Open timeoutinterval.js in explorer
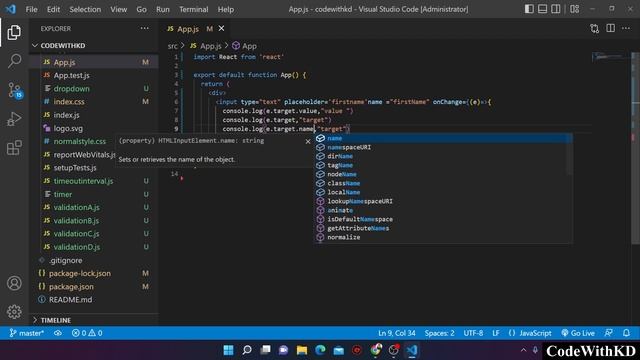 coord(83,181)
